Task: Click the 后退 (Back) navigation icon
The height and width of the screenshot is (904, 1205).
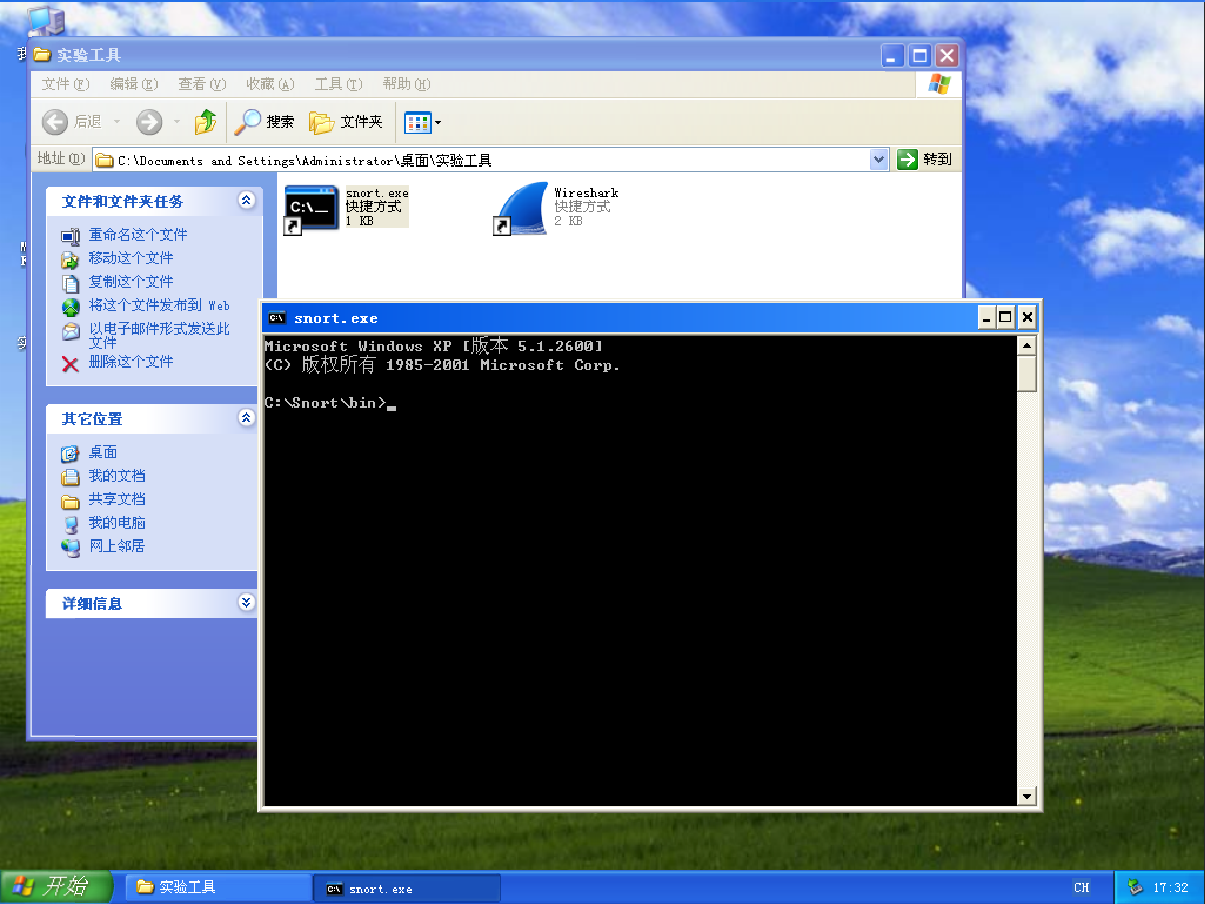Action: tap(56, 122)
